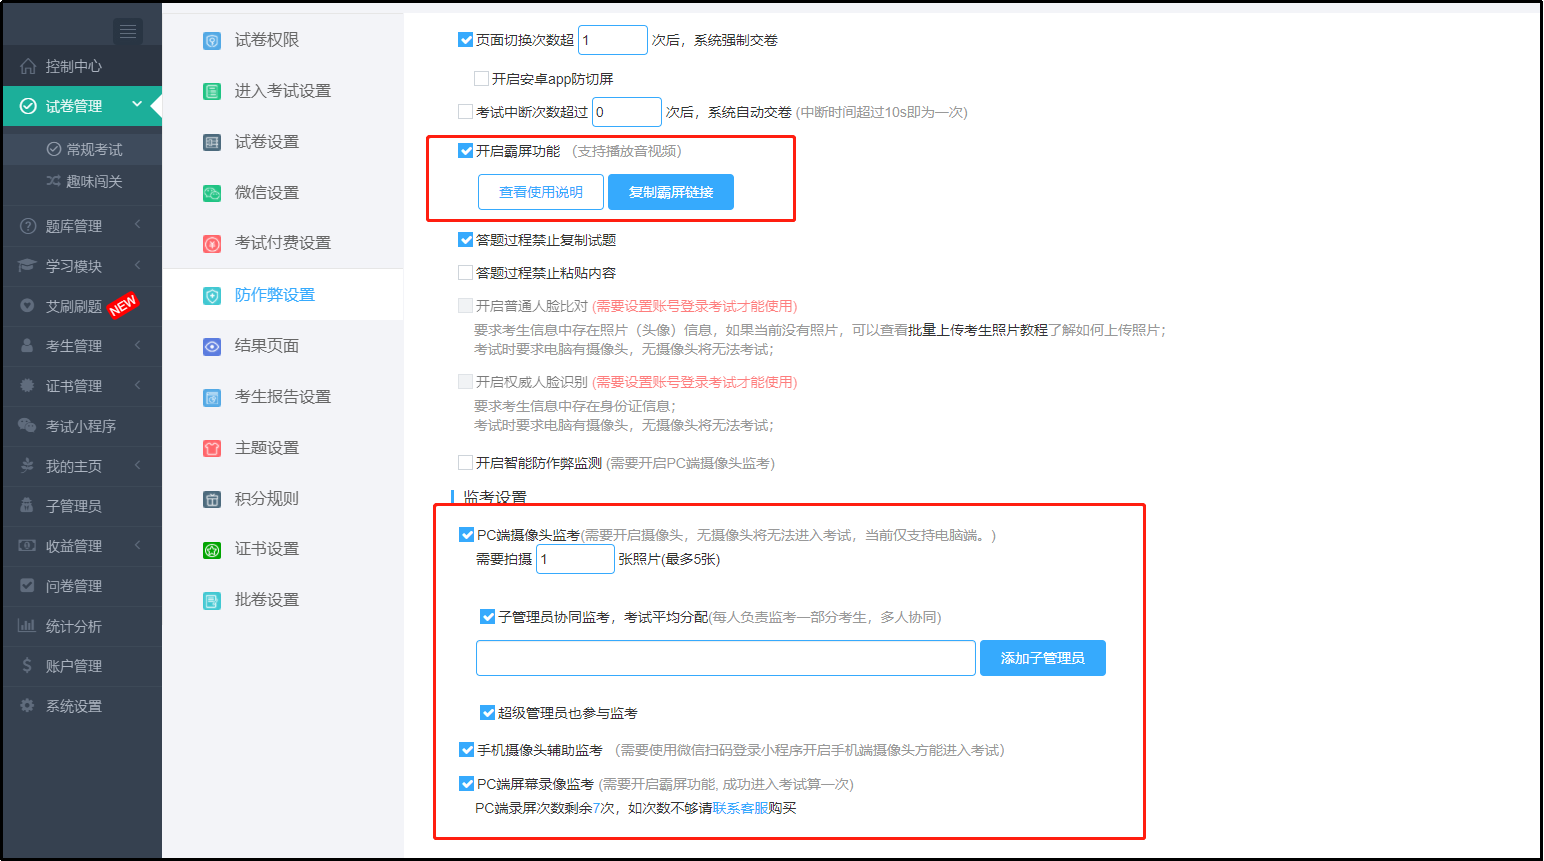
Task: Expand the 证书管理 sidebar menu
Action: coord(137,384)
